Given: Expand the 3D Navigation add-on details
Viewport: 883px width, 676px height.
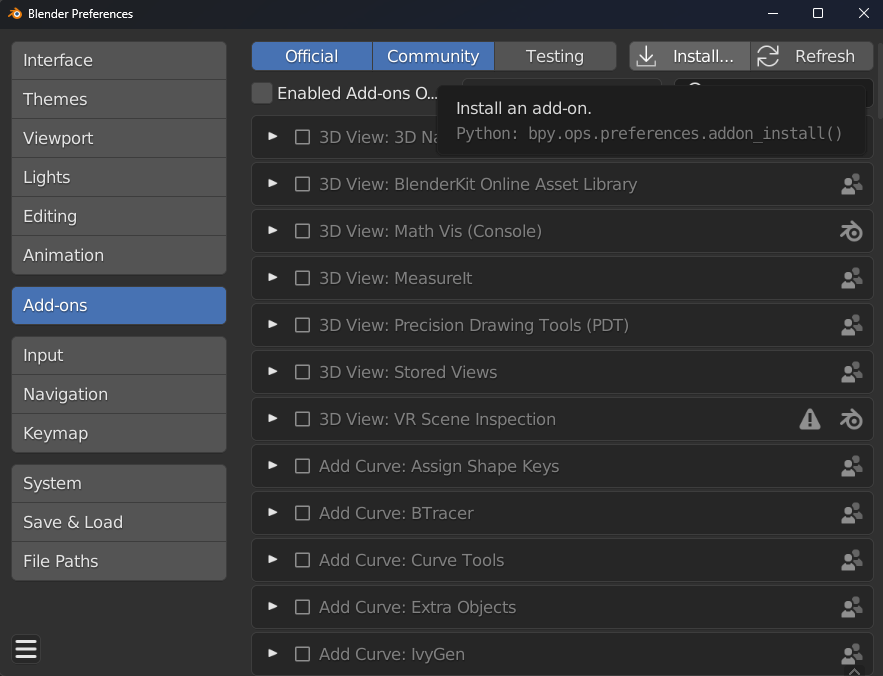Looking at the screenshot, I should [273, 136].
